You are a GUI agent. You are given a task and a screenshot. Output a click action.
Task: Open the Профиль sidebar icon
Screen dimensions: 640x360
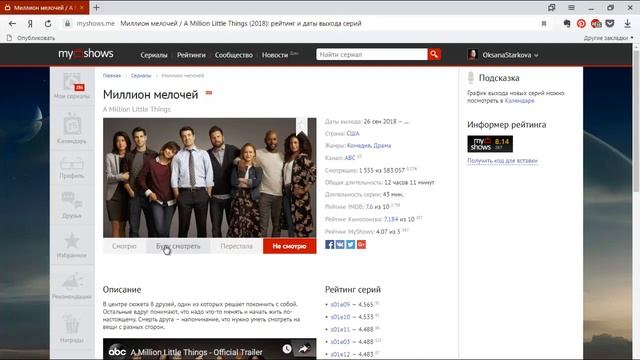[x=72, y=167]
